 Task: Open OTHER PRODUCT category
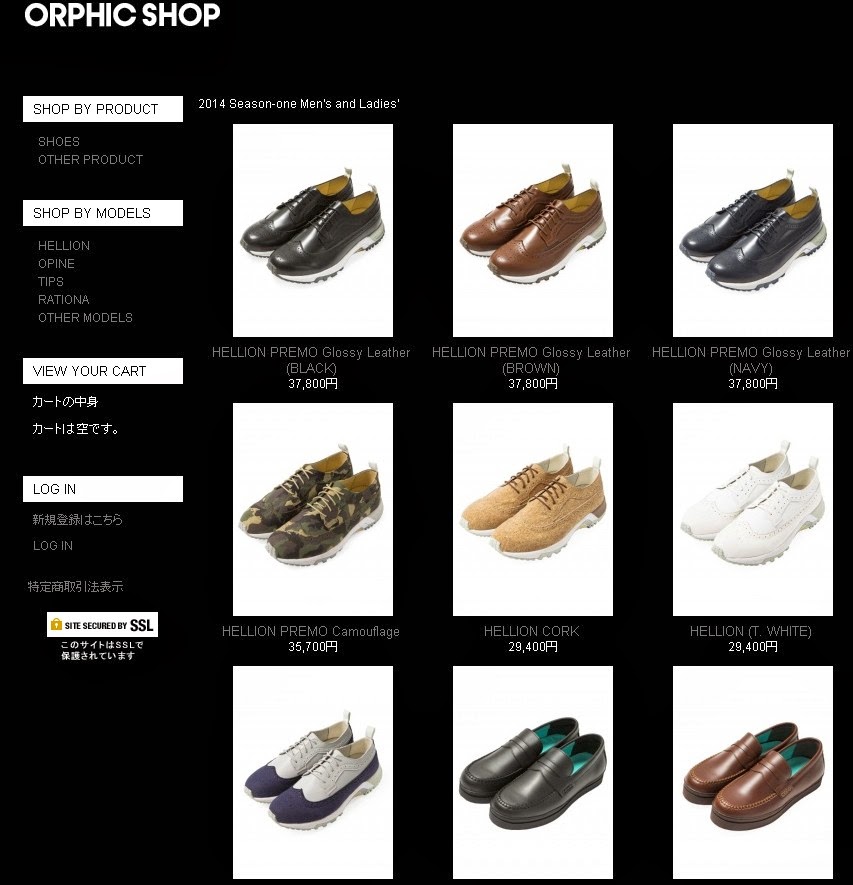tap(90, 159)
